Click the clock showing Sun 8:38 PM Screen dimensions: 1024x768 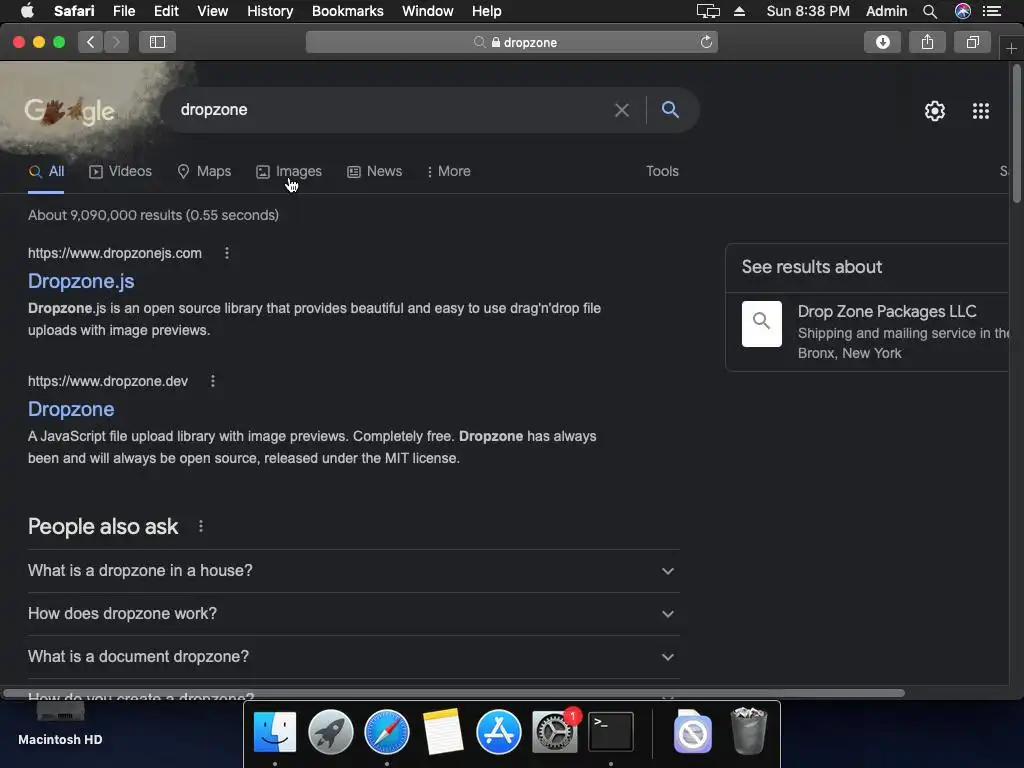pyautogui.click(x=808, y=11)
